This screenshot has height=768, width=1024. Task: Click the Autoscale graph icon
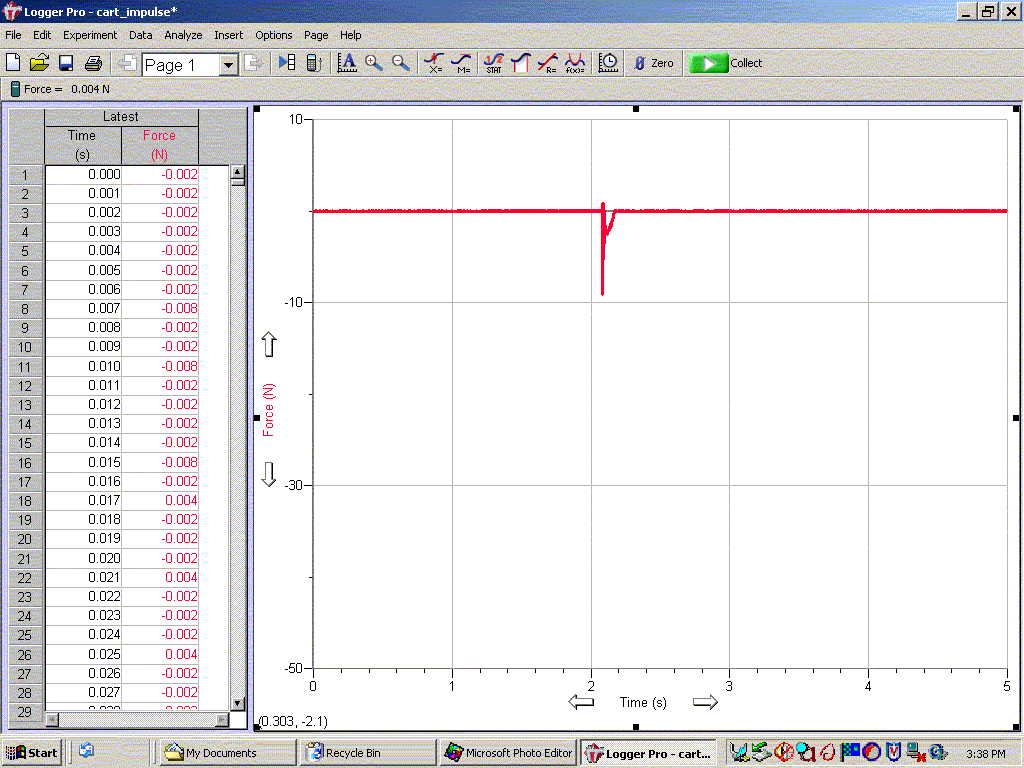[x=347, y=63]
